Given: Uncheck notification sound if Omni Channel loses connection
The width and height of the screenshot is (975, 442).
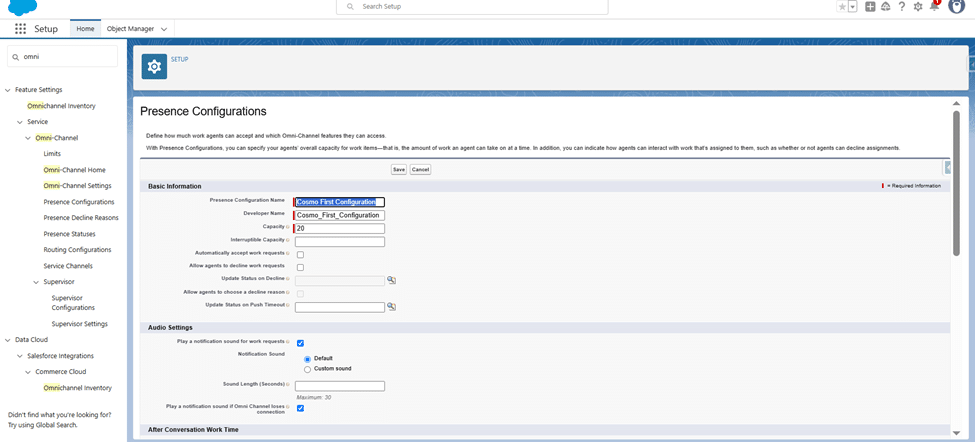Looking at the screenshot, I should point(300,408).
